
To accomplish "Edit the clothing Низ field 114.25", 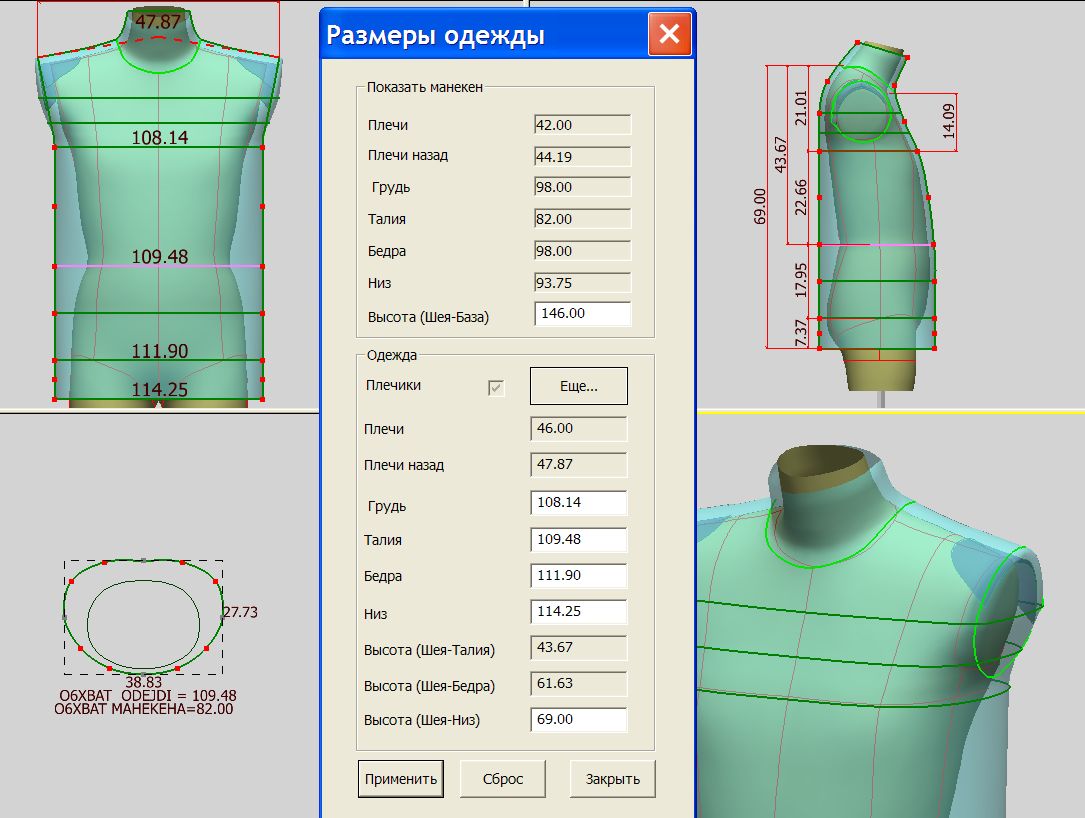I will point(578,611).
